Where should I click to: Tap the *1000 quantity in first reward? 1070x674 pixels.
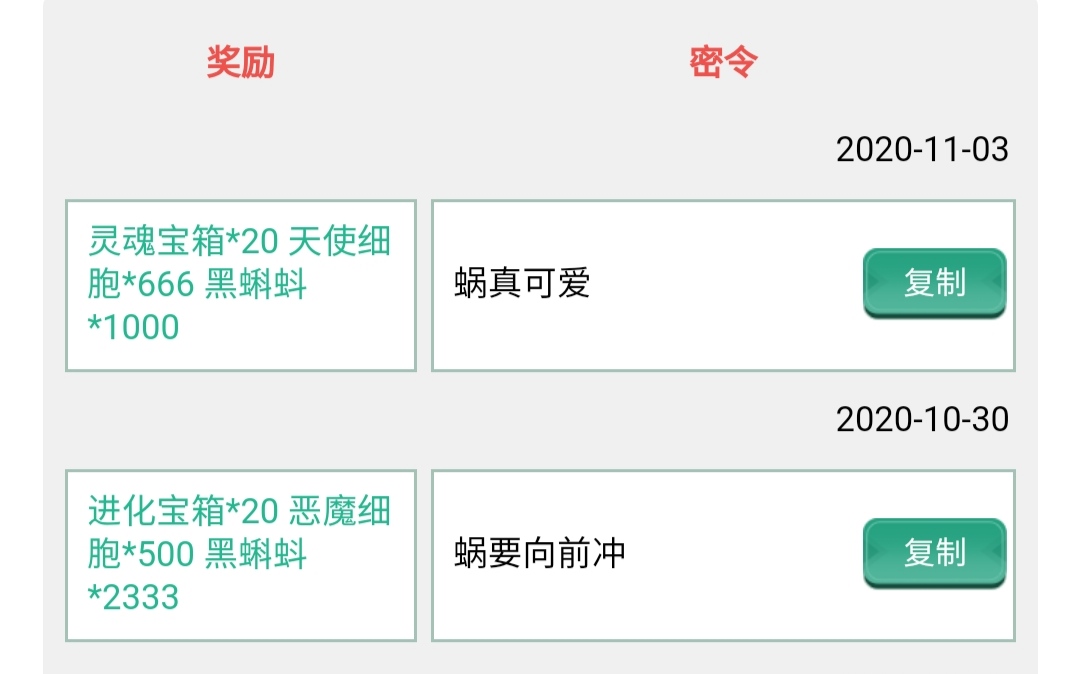134,327
